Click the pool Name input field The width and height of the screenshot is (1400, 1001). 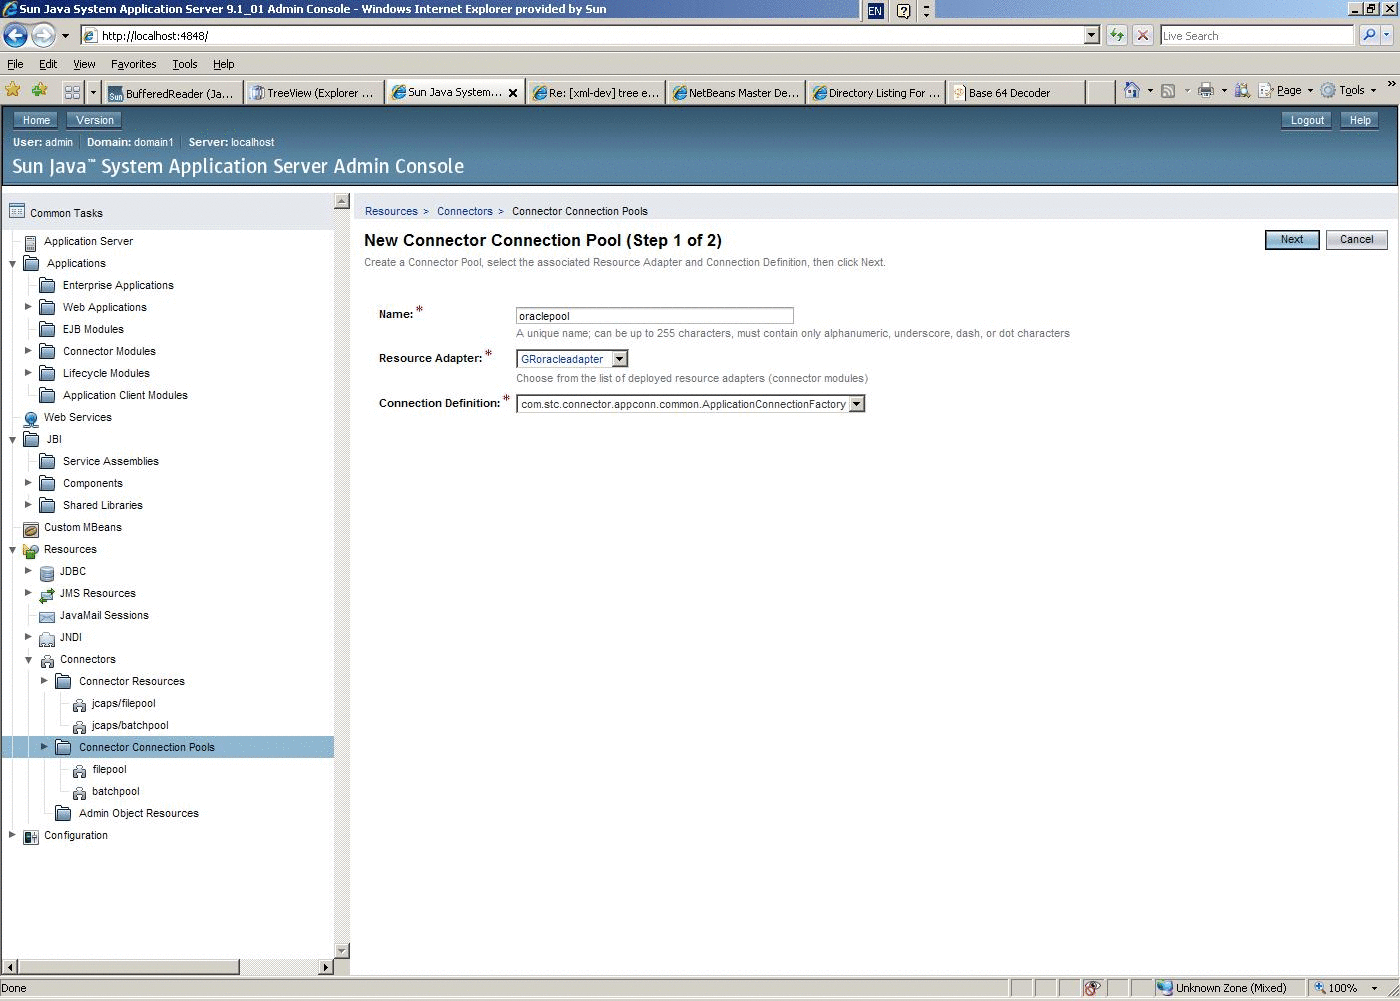coord(655,316)
